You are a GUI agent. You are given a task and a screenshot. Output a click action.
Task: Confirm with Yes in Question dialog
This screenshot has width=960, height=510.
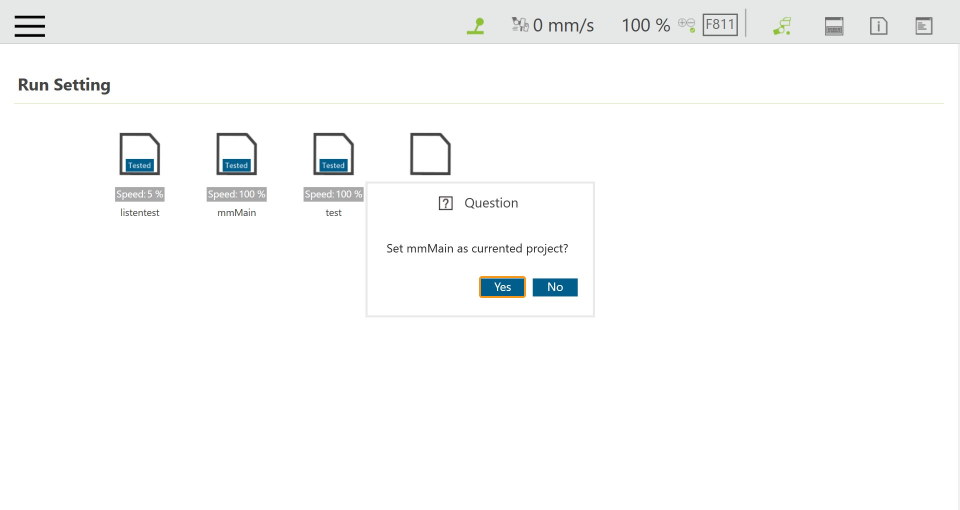[502, 287]
